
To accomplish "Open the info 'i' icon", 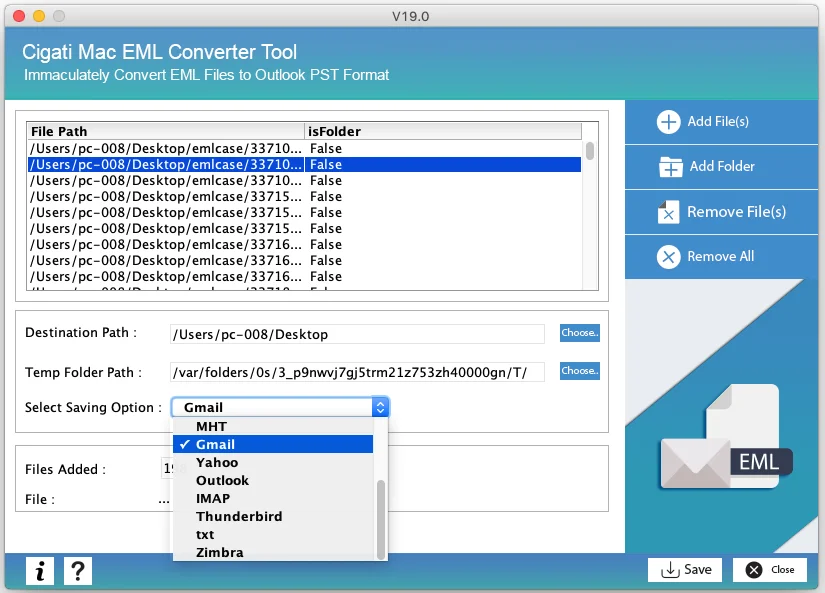I will 40,571.
